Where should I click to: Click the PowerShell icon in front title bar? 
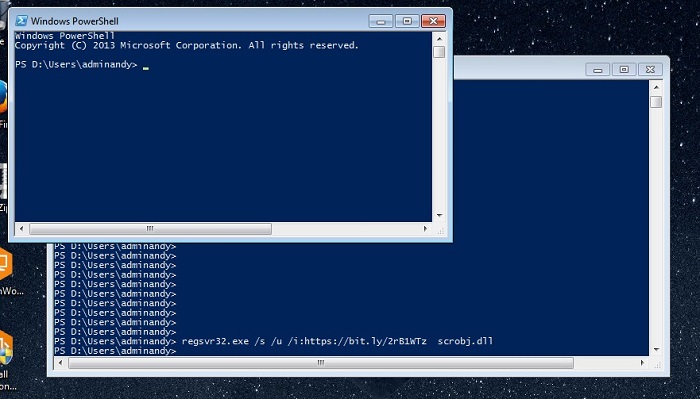pyautogui.click(x=21, y=21)
